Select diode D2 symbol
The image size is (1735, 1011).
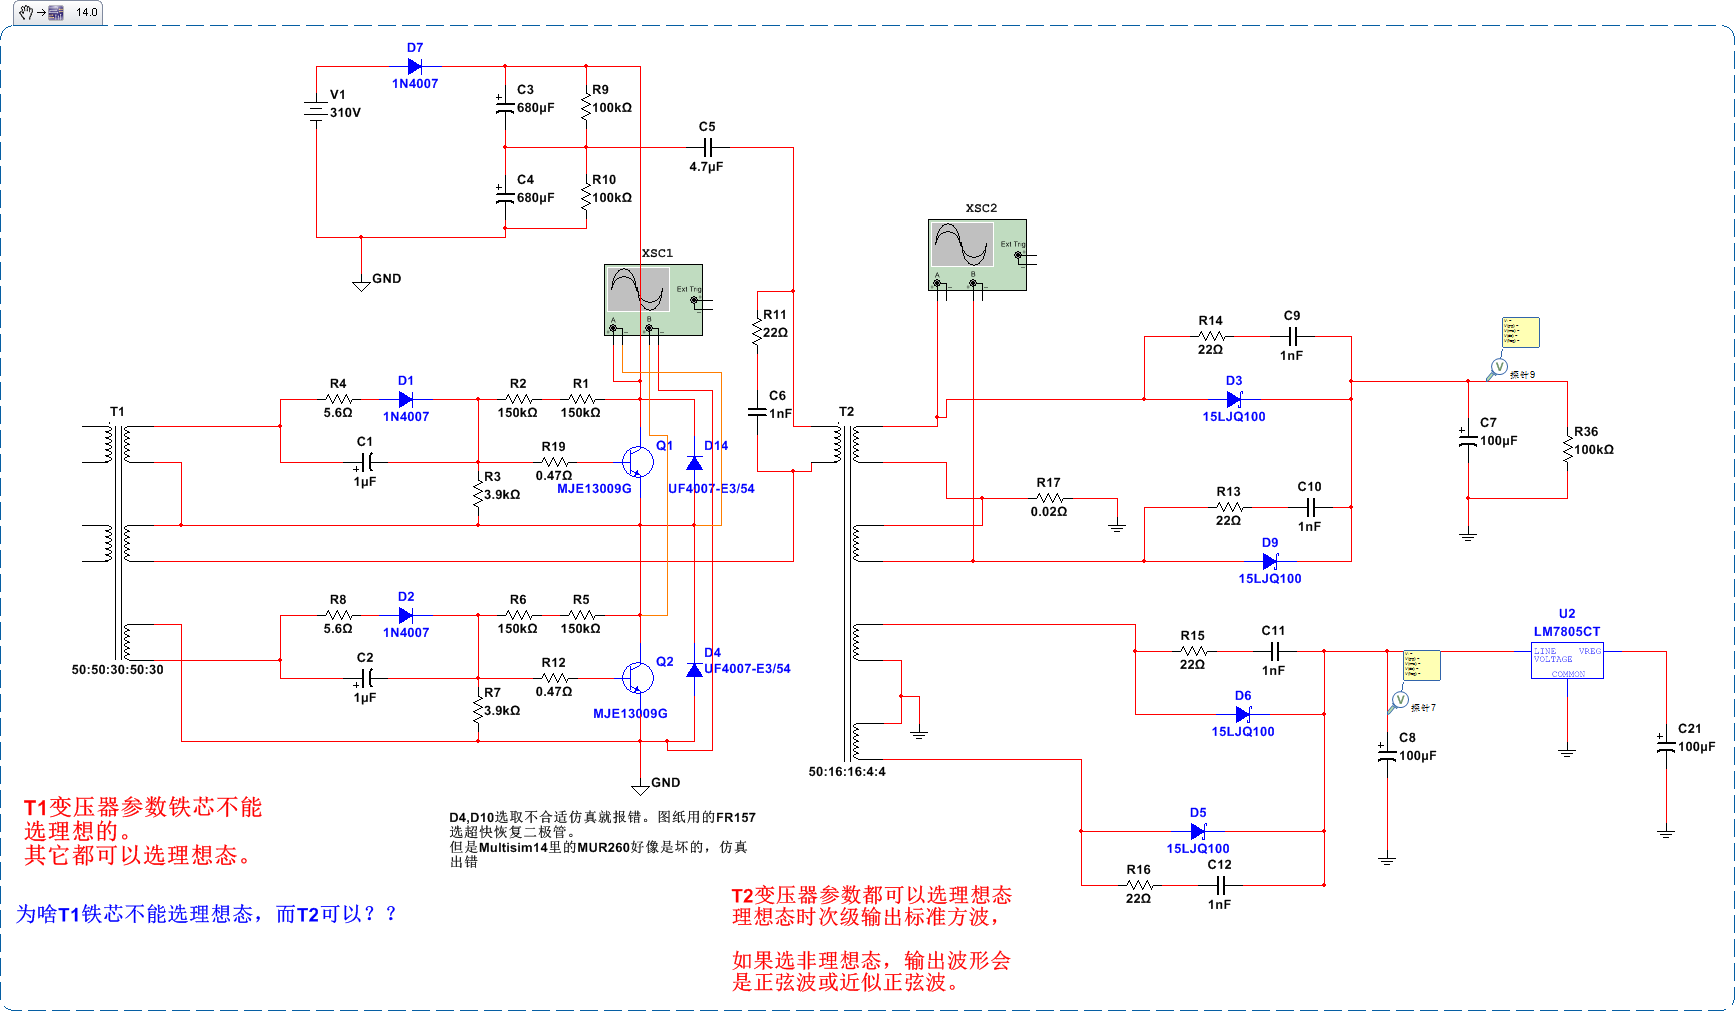[406, 615]
